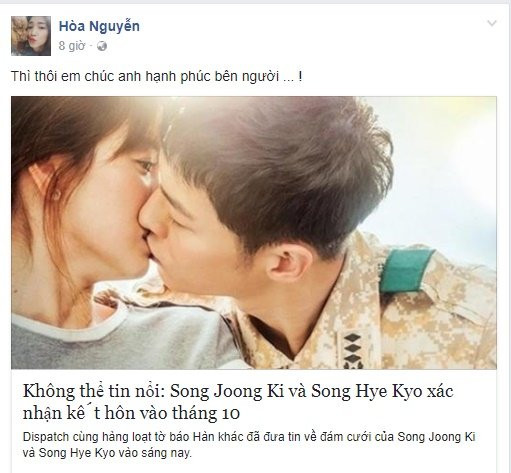Click the caption 'Thì thôi em chúc anh hạnh phúc'
Viewport: 511px width, 473px height.
pos(157,76)
